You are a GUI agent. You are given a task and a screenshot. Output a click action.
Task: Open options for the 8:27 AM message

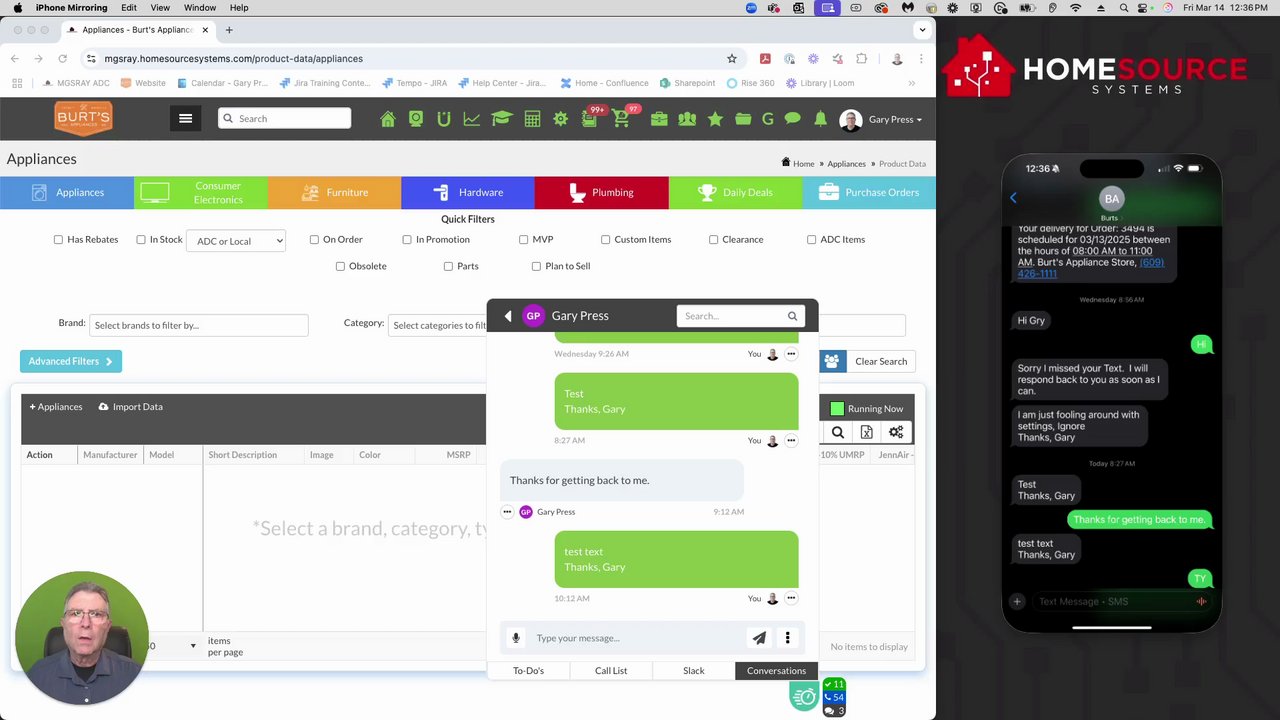pyautogui.click(x=791, y=440)
